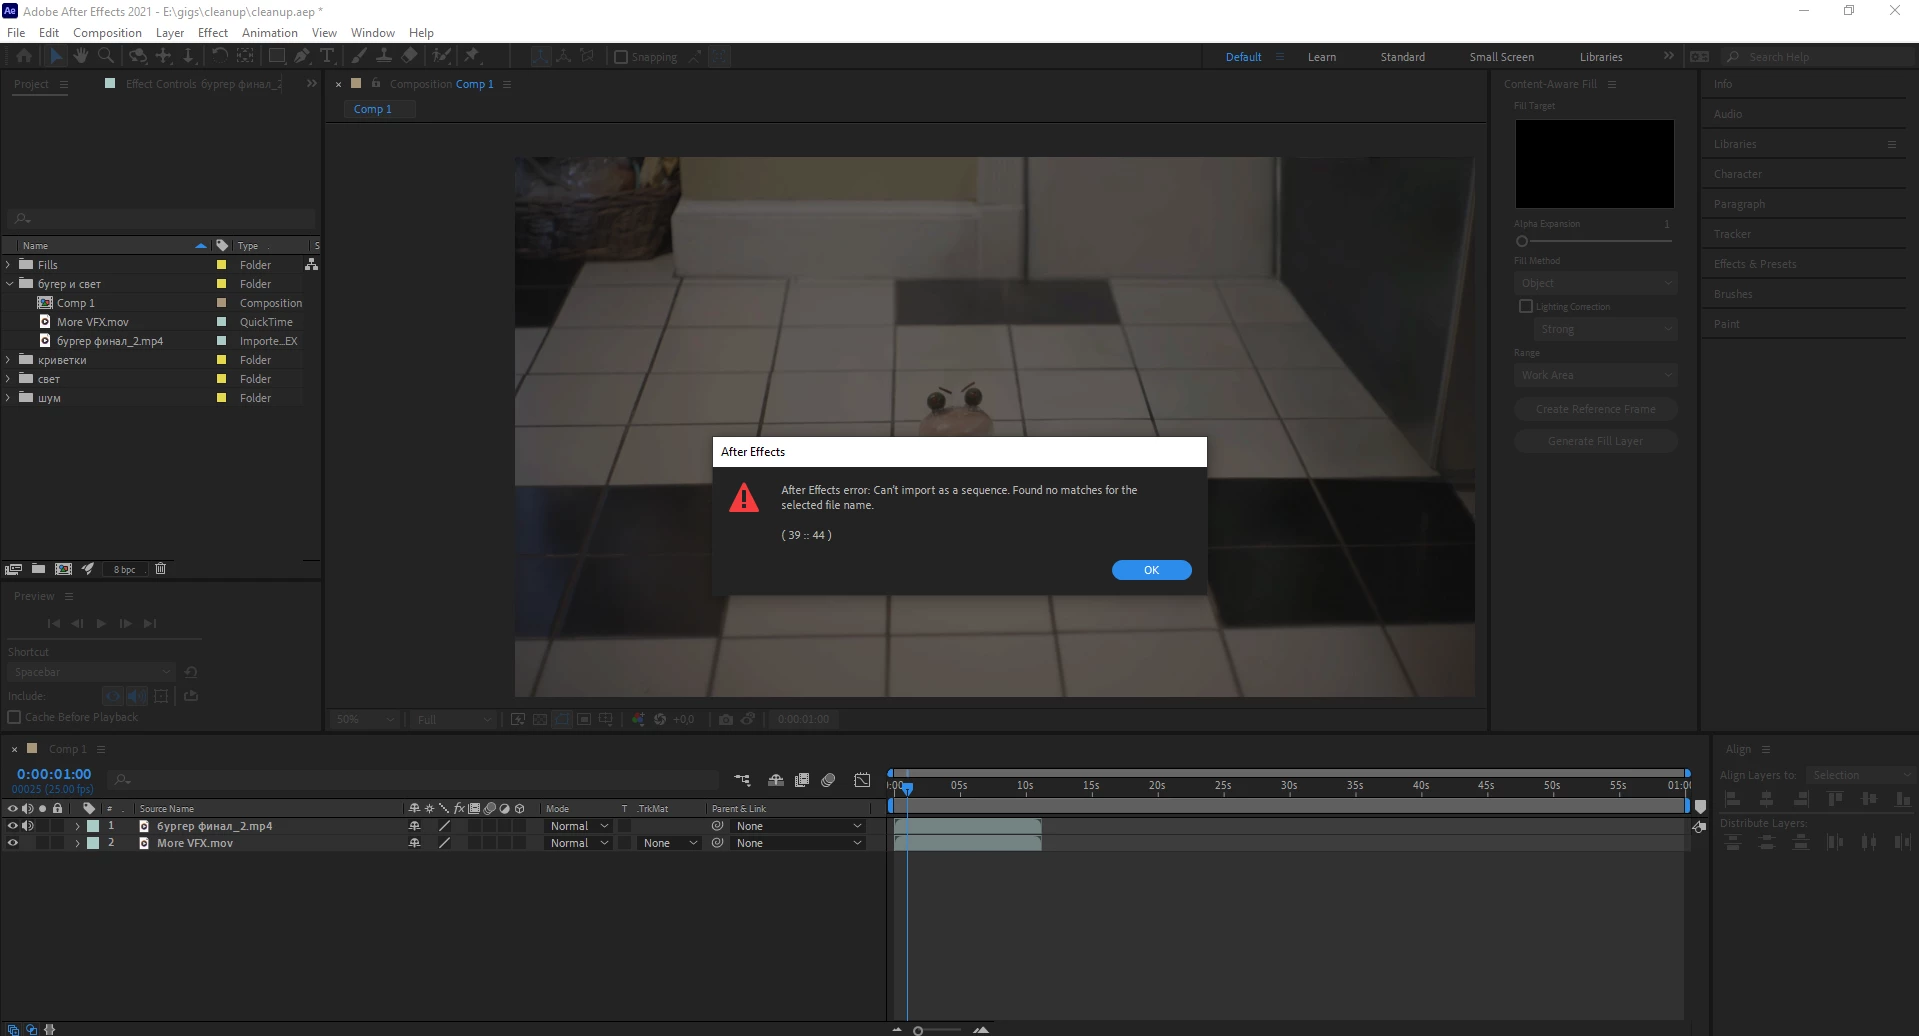Enable Cache Before Playback checkbox
The width and height of the screenshot is (1919, 1036).
point(14,717)
